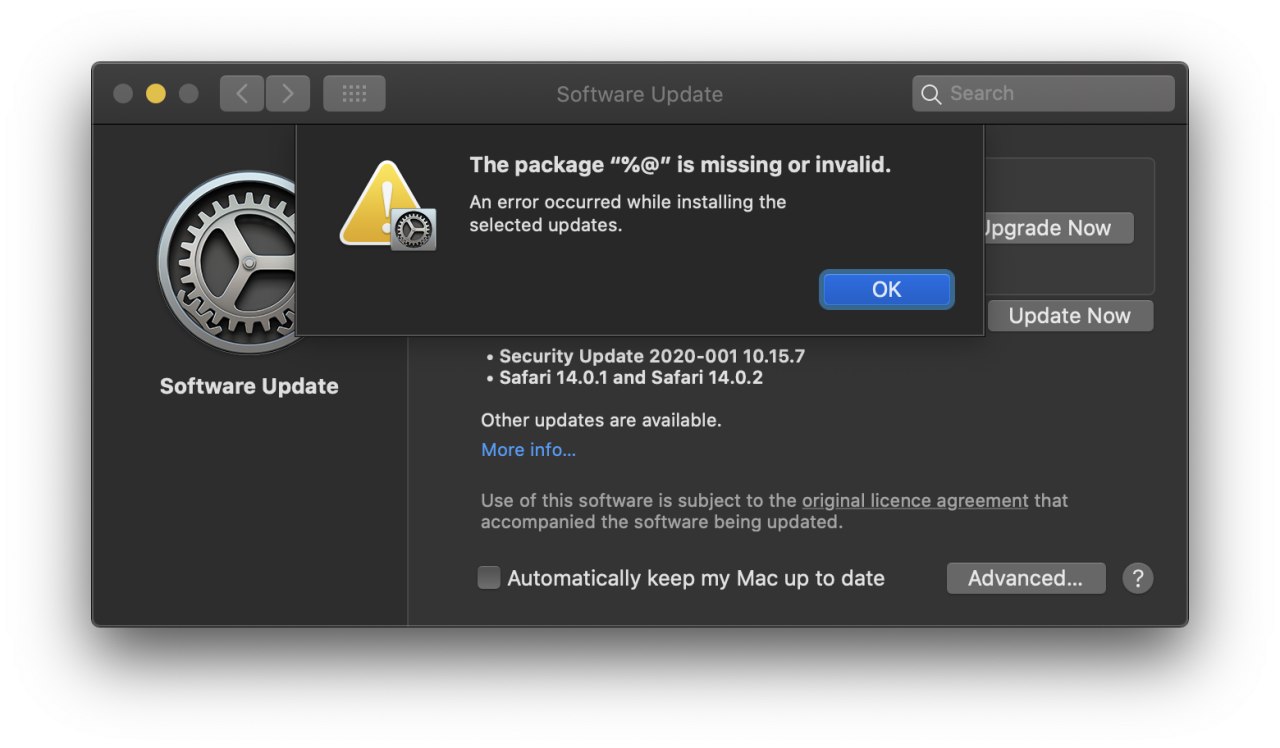
Task: Show all preferences using the grid icon
Action: tap(354, 94)
